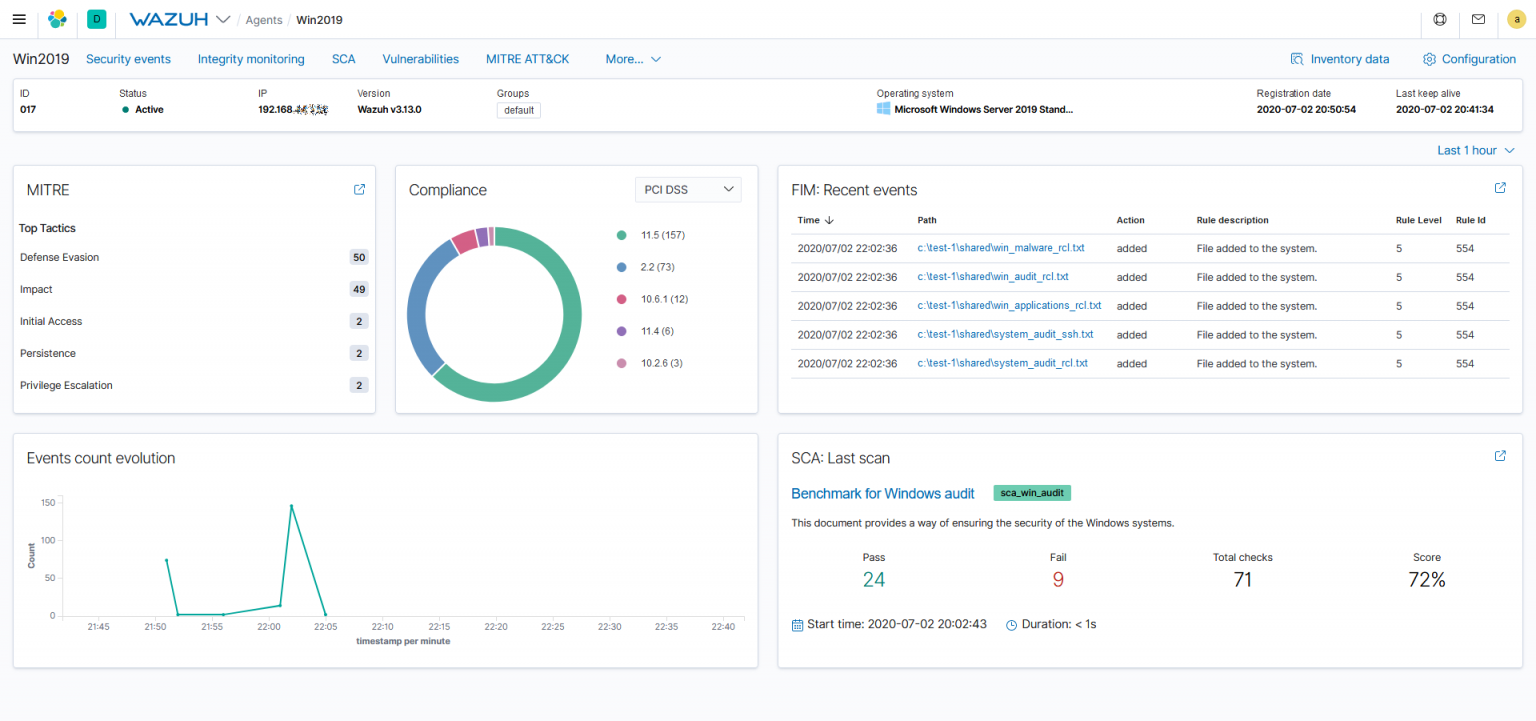Open the 'More' tab dropdown
This screenshot has width=1536, height=721.
point(632,59)
